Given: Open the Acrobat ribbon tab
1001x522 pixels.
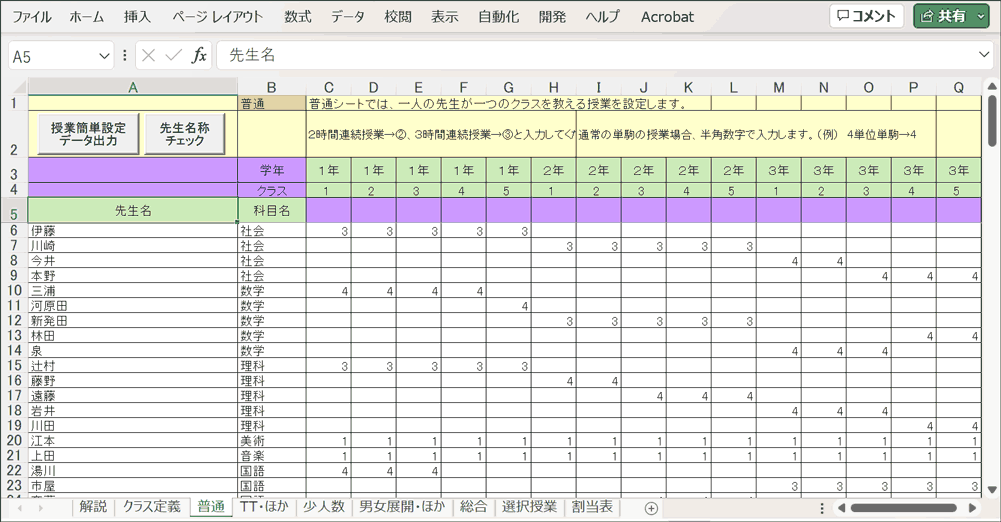Looking at the screenshot, I should coord(667,17).
